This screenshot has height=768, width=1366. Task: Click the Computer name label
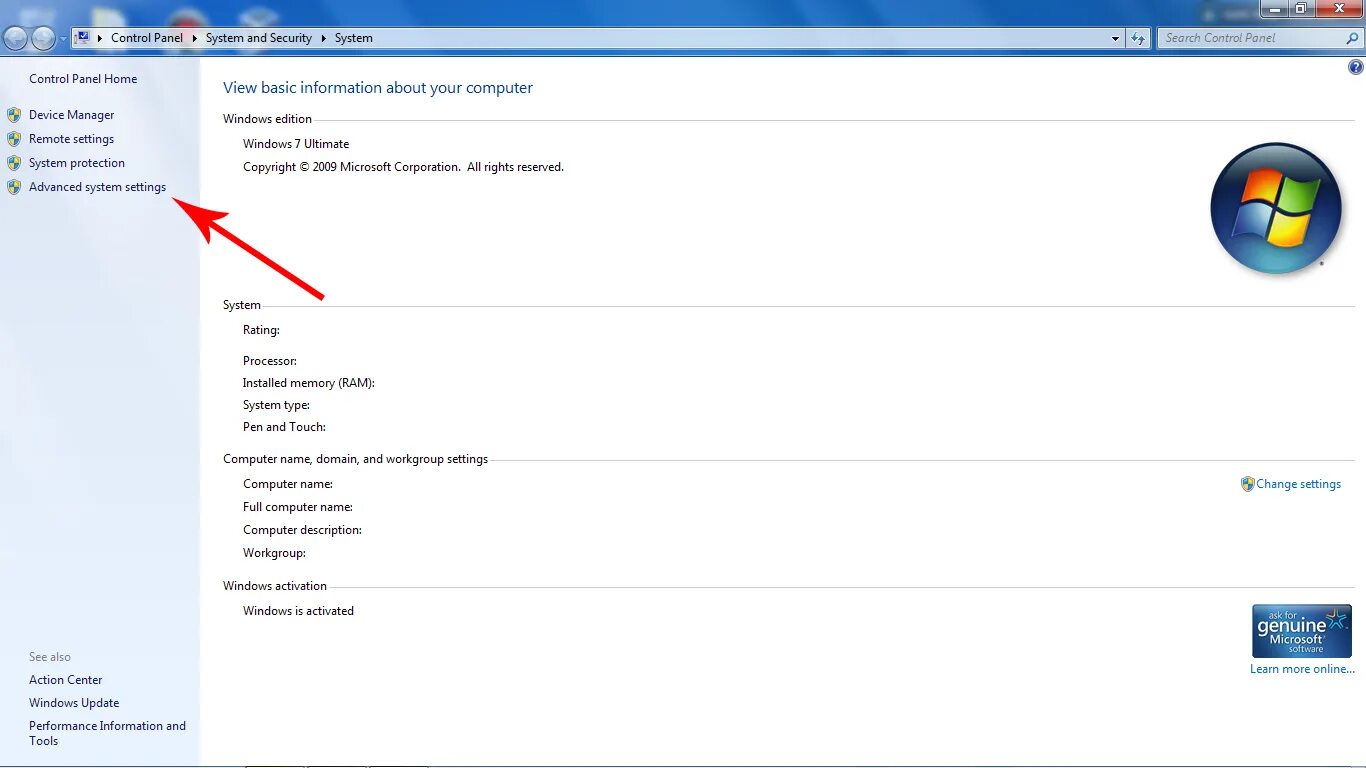click(288, 484)
